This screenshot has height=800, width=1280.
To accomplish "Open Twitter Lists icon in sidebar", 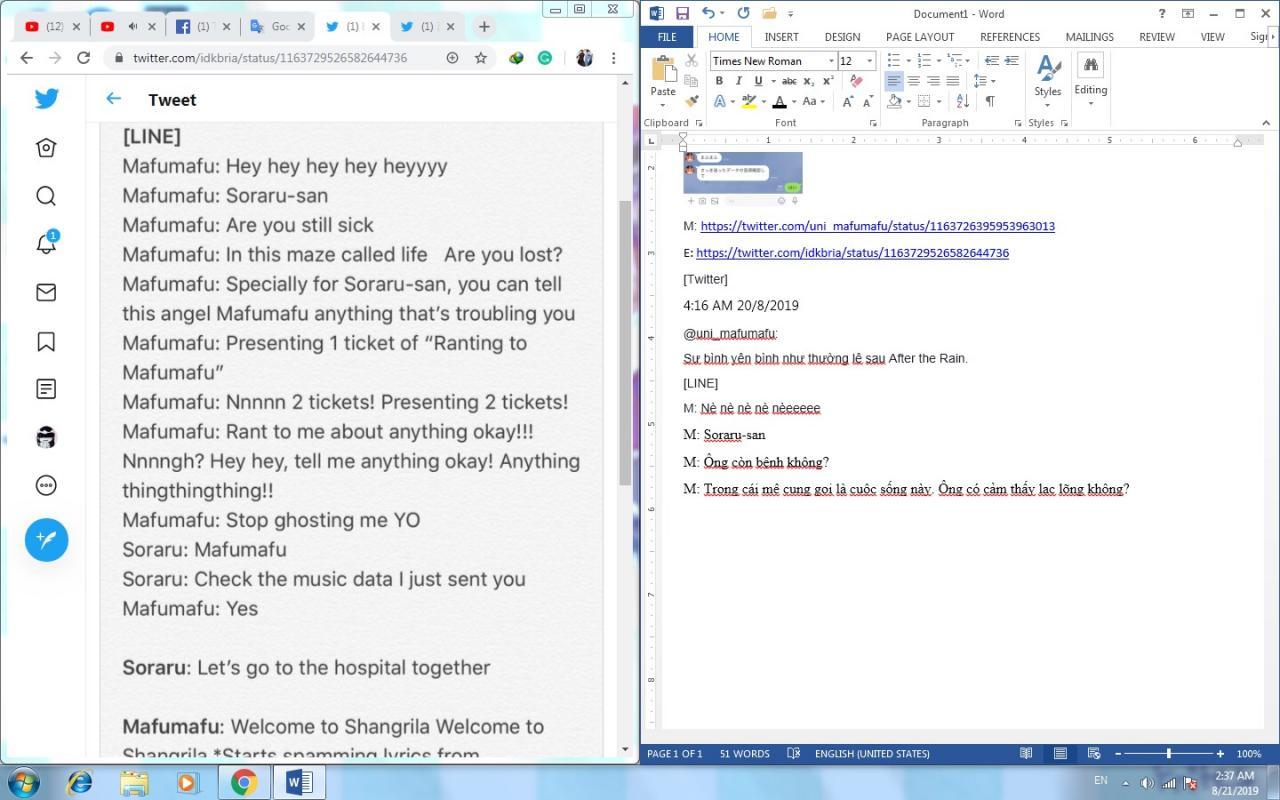I will click(46, 389).
